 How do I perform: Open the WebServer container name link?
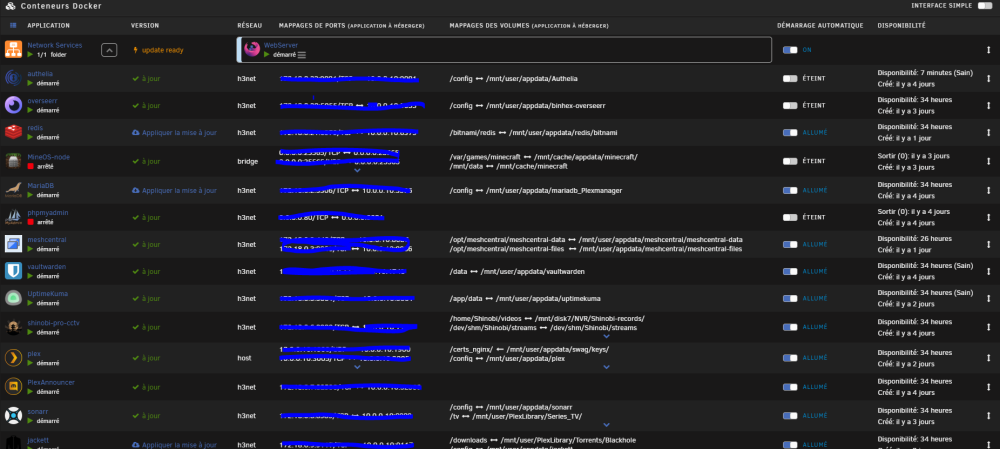coord(281,45)
